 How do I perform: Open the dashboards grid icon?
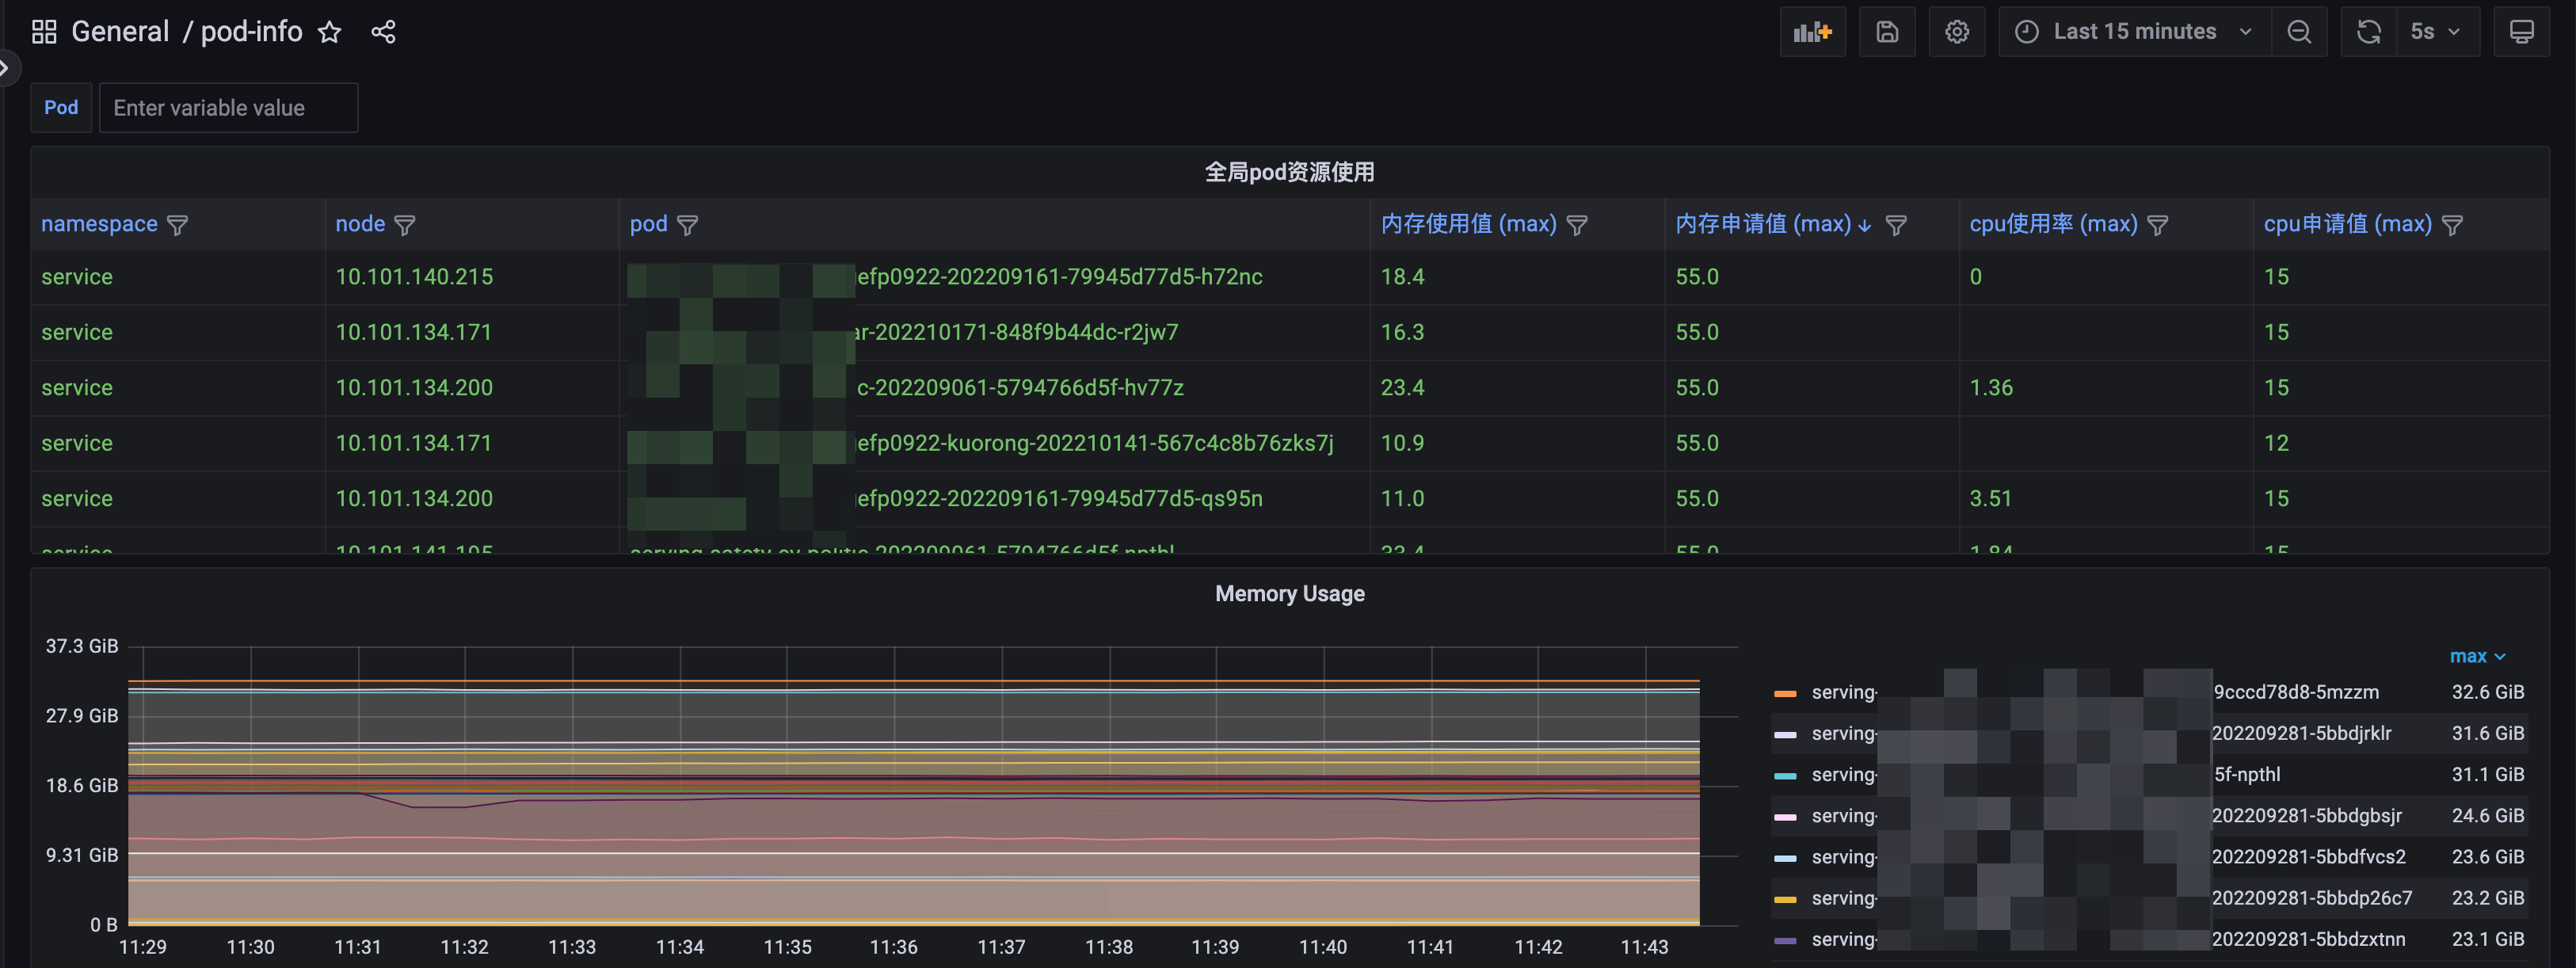coord(44,32)
